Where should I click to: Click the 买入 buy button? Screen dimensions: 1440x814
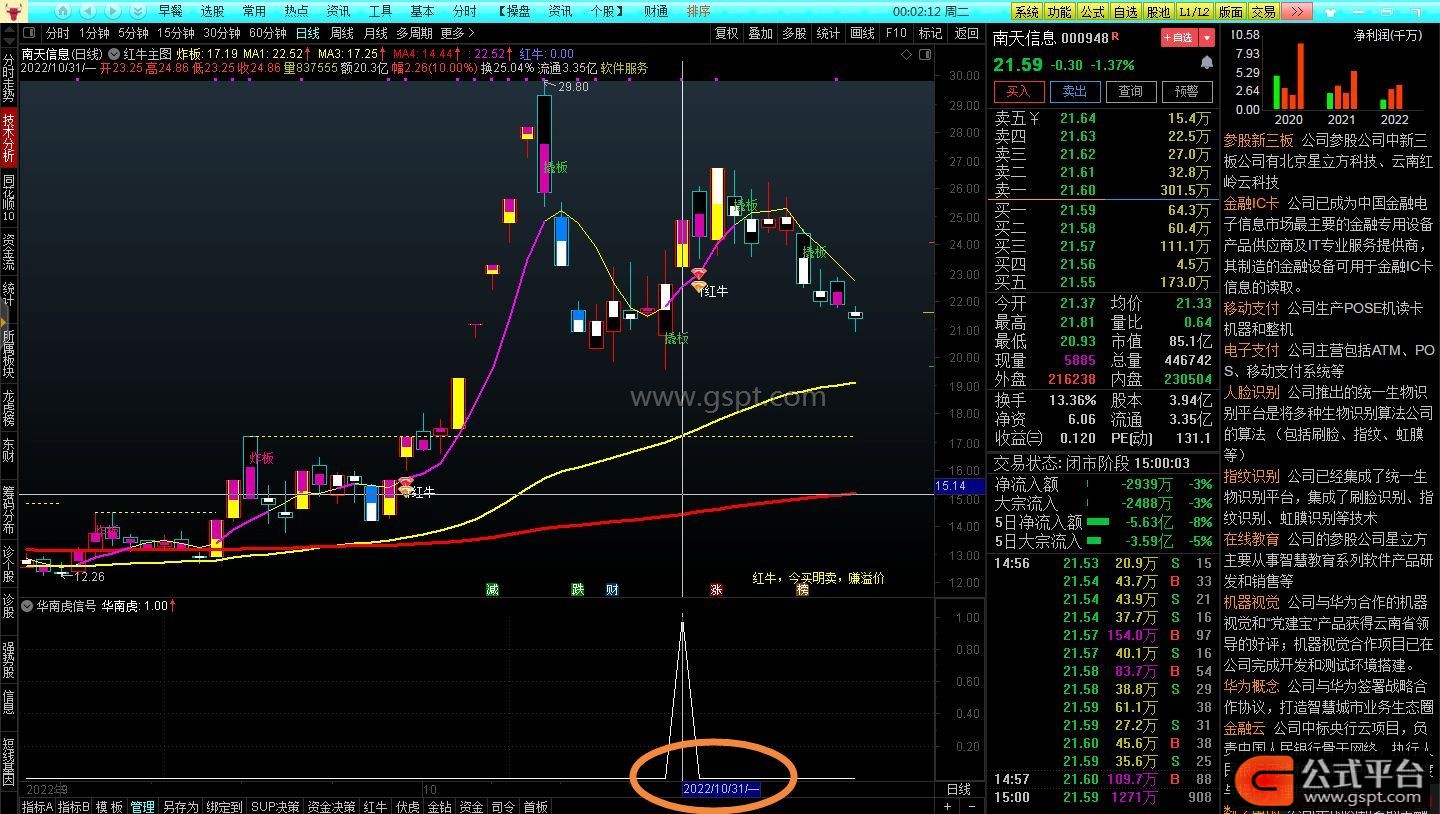1018,91
